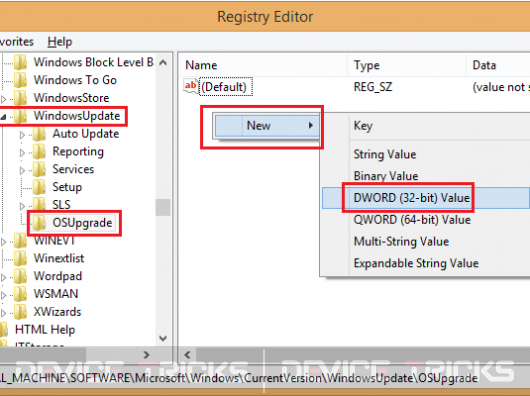Click the values pane scroll left arrow
The width and height of the screenshot is (530, 396).
pos(187,355)
